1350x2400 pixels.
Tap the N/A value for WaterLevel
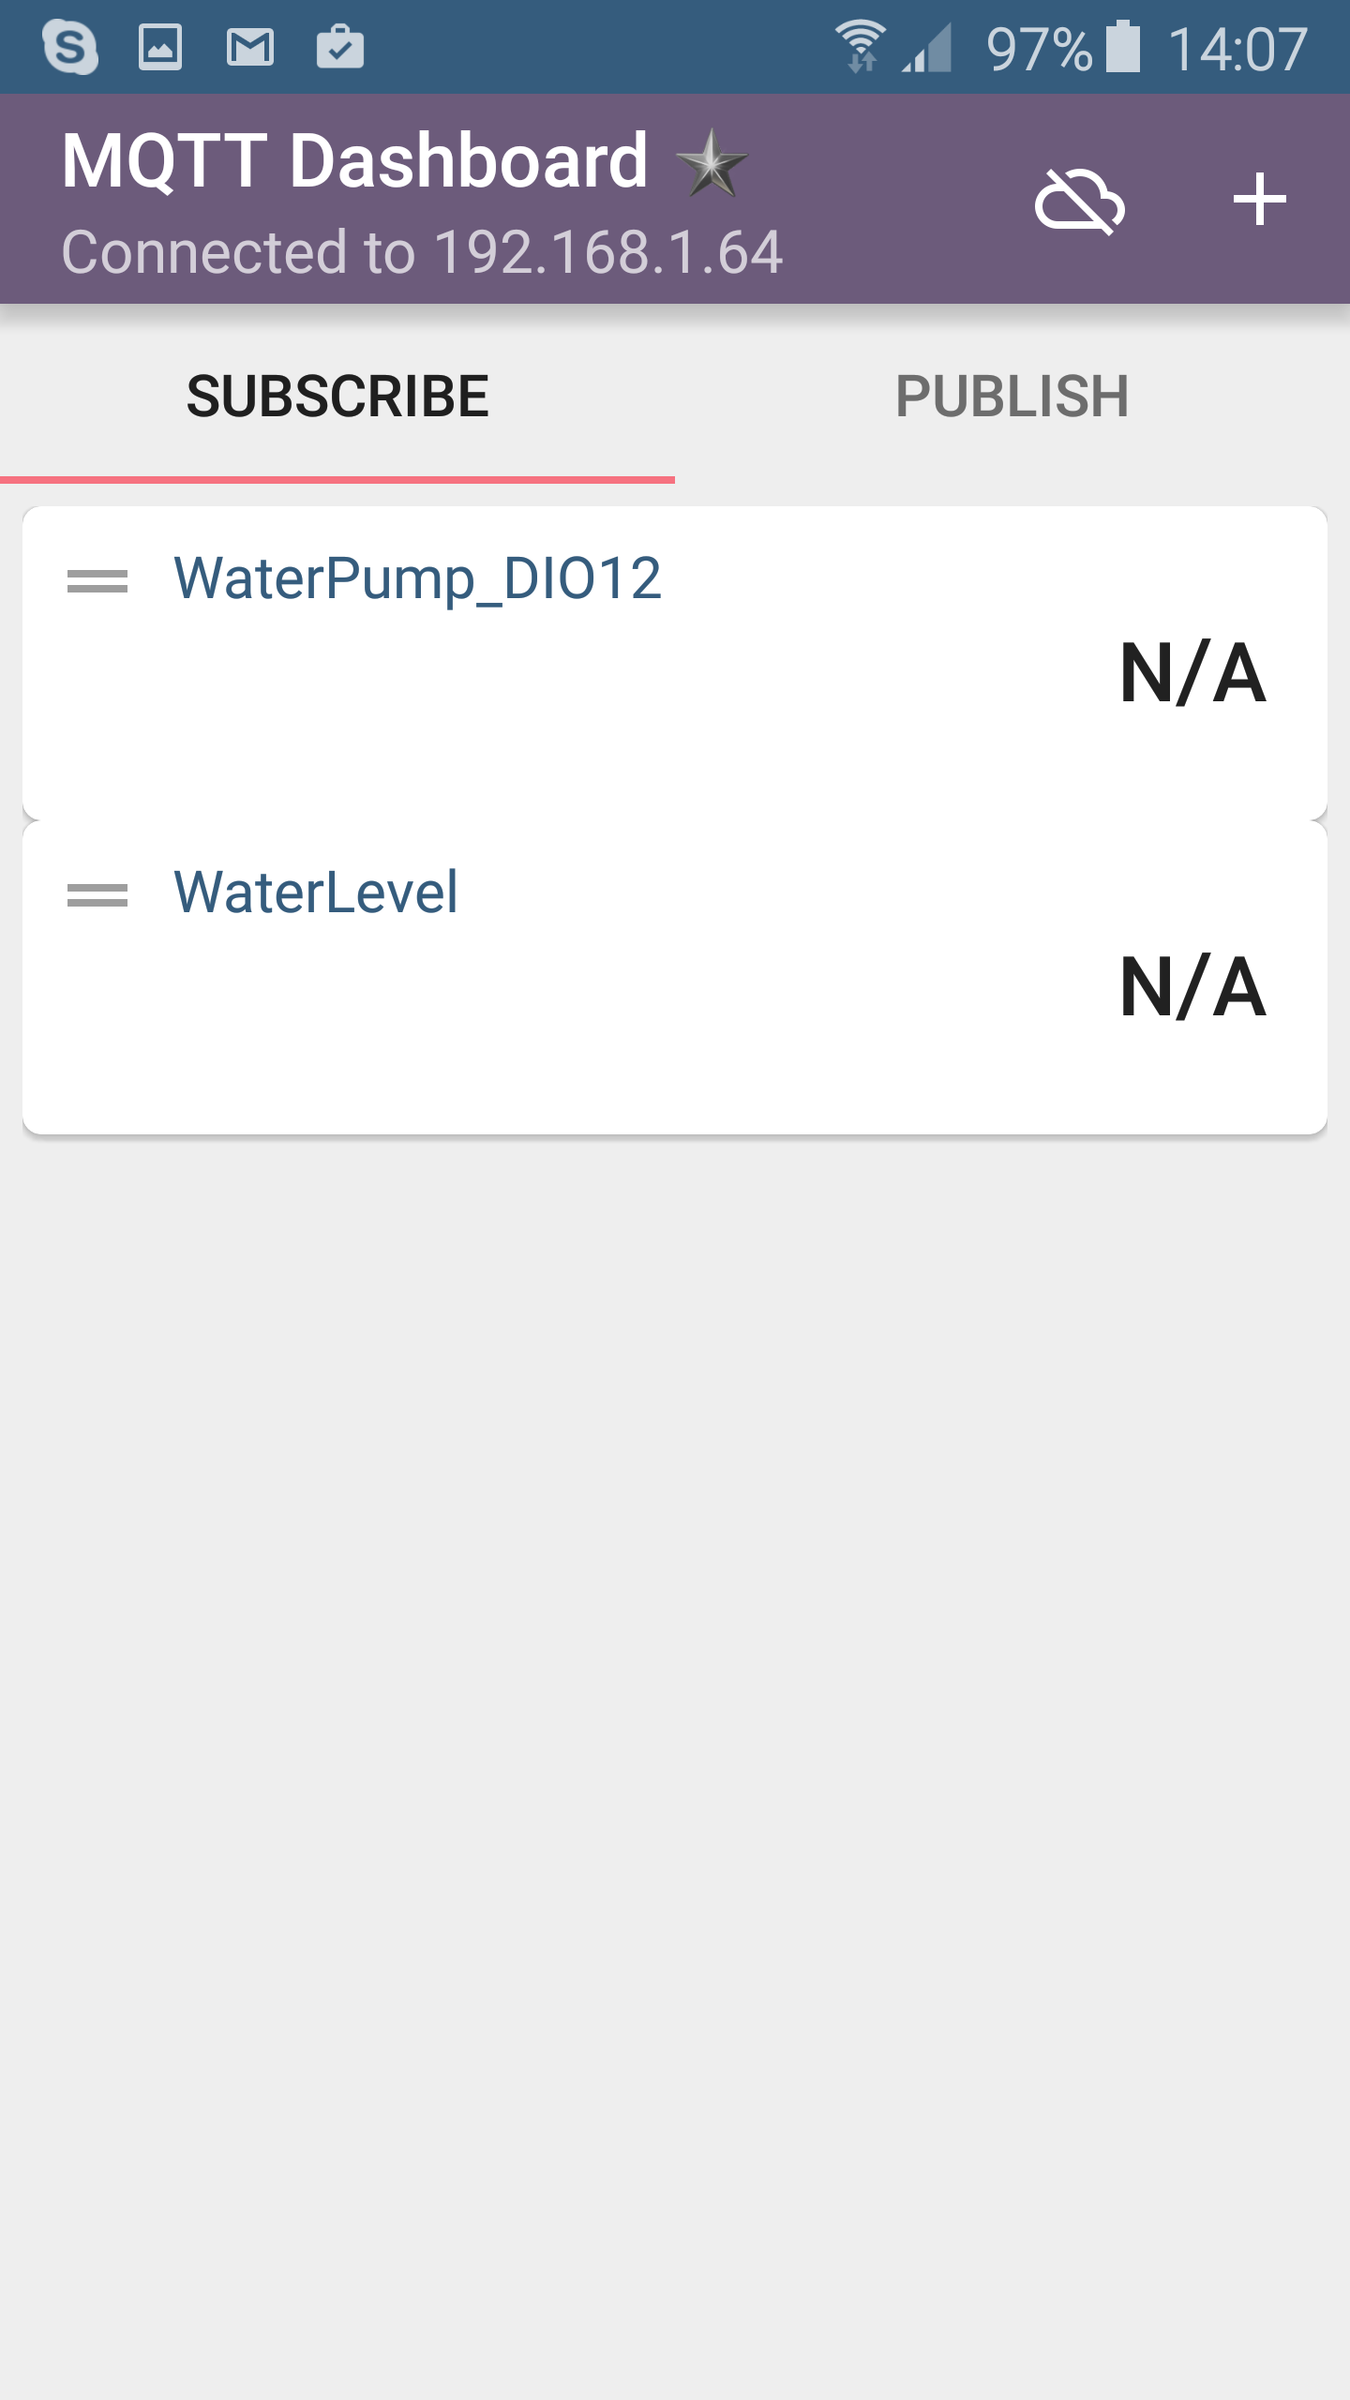point(1192,987)
